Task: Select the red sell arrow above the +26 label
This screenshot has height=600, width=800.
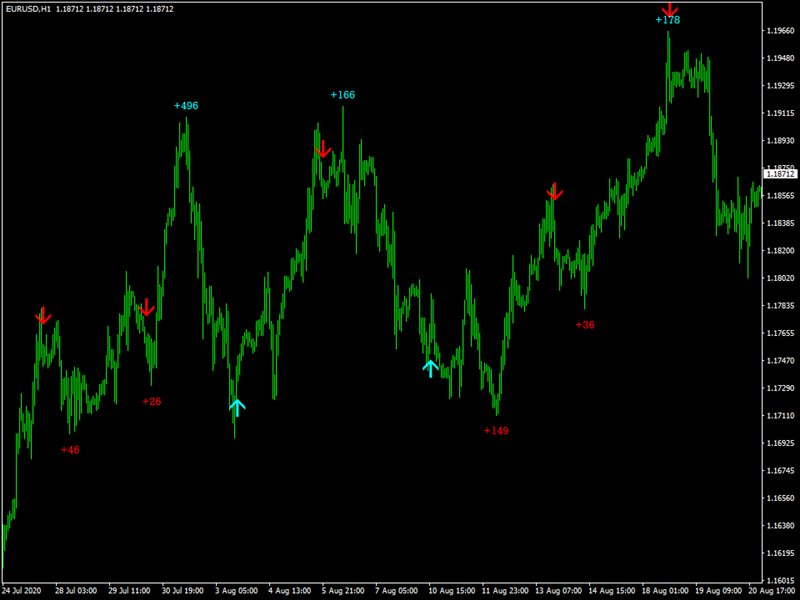Action: pos(146,307)
